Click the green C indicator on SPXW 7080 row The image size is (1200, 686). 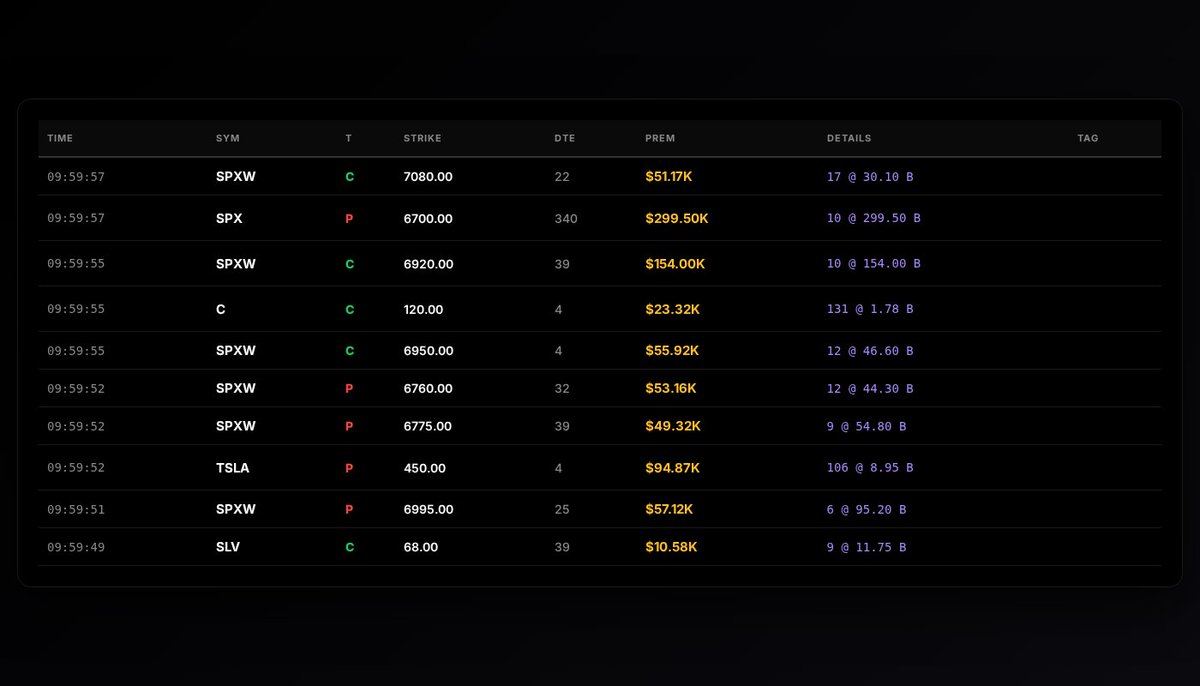(x=349, y=176)
